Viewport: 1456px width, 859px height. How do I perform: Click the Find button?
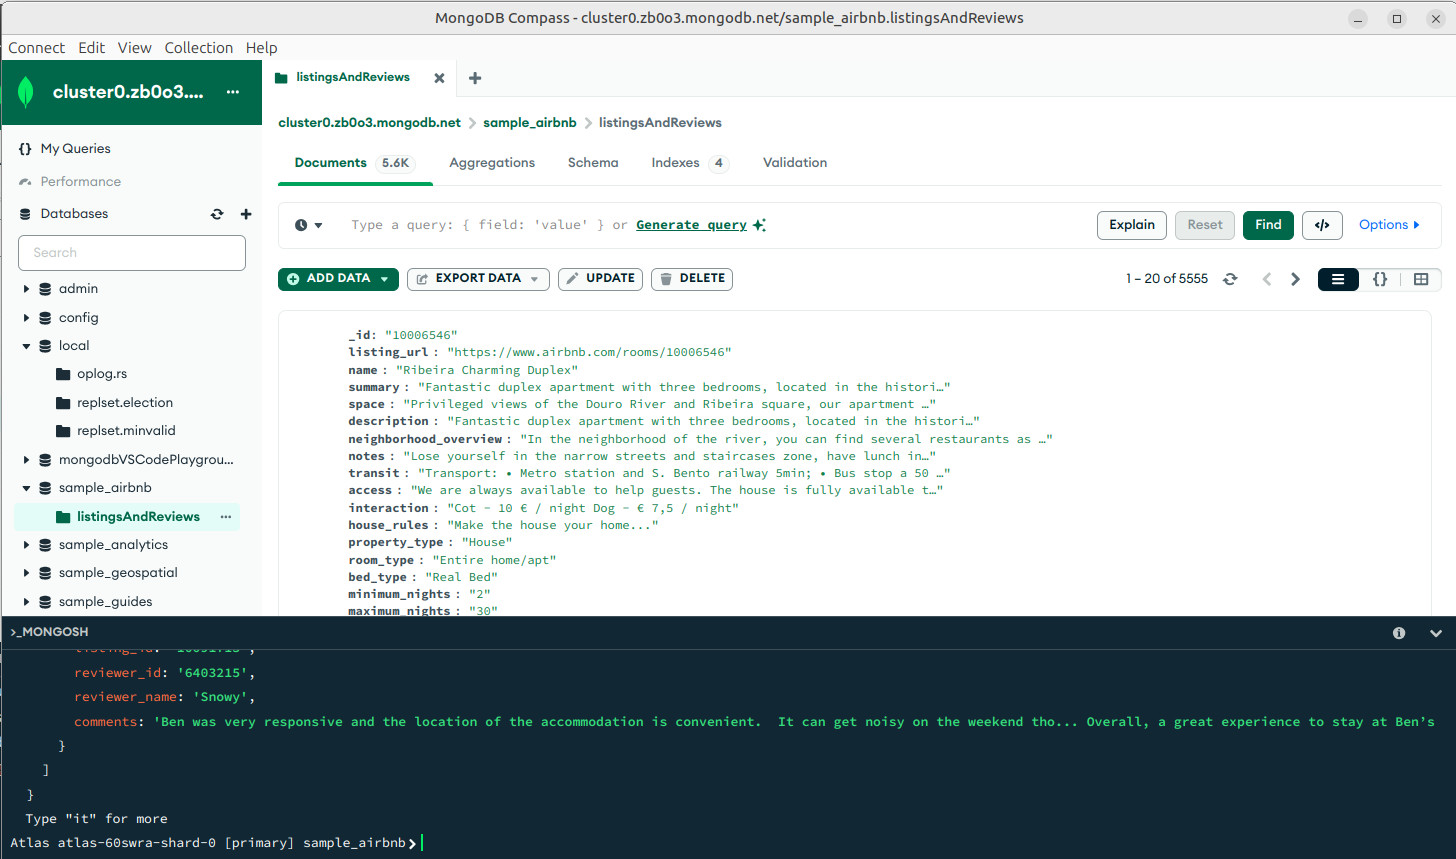(1268, 225)
